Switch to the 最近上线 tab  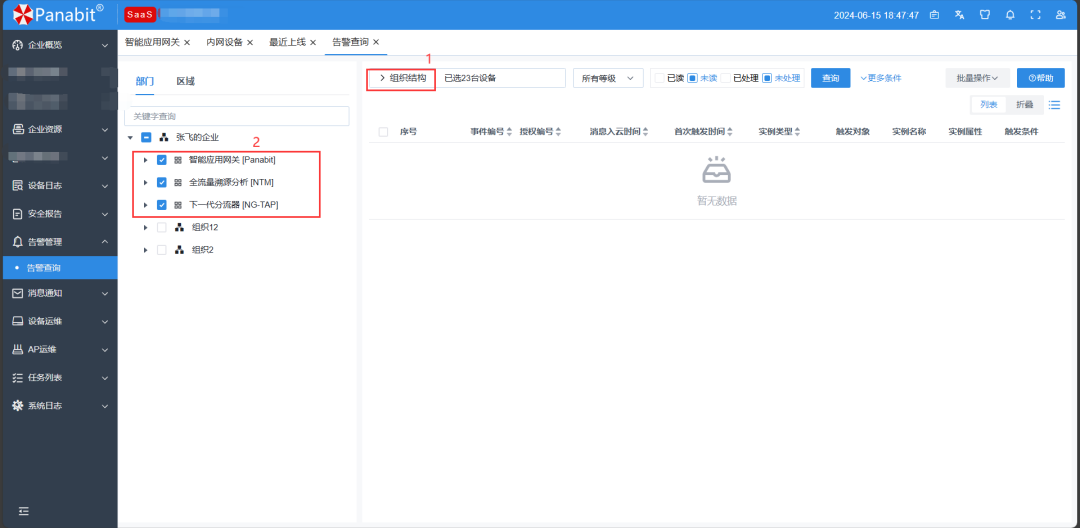point(287,42)
